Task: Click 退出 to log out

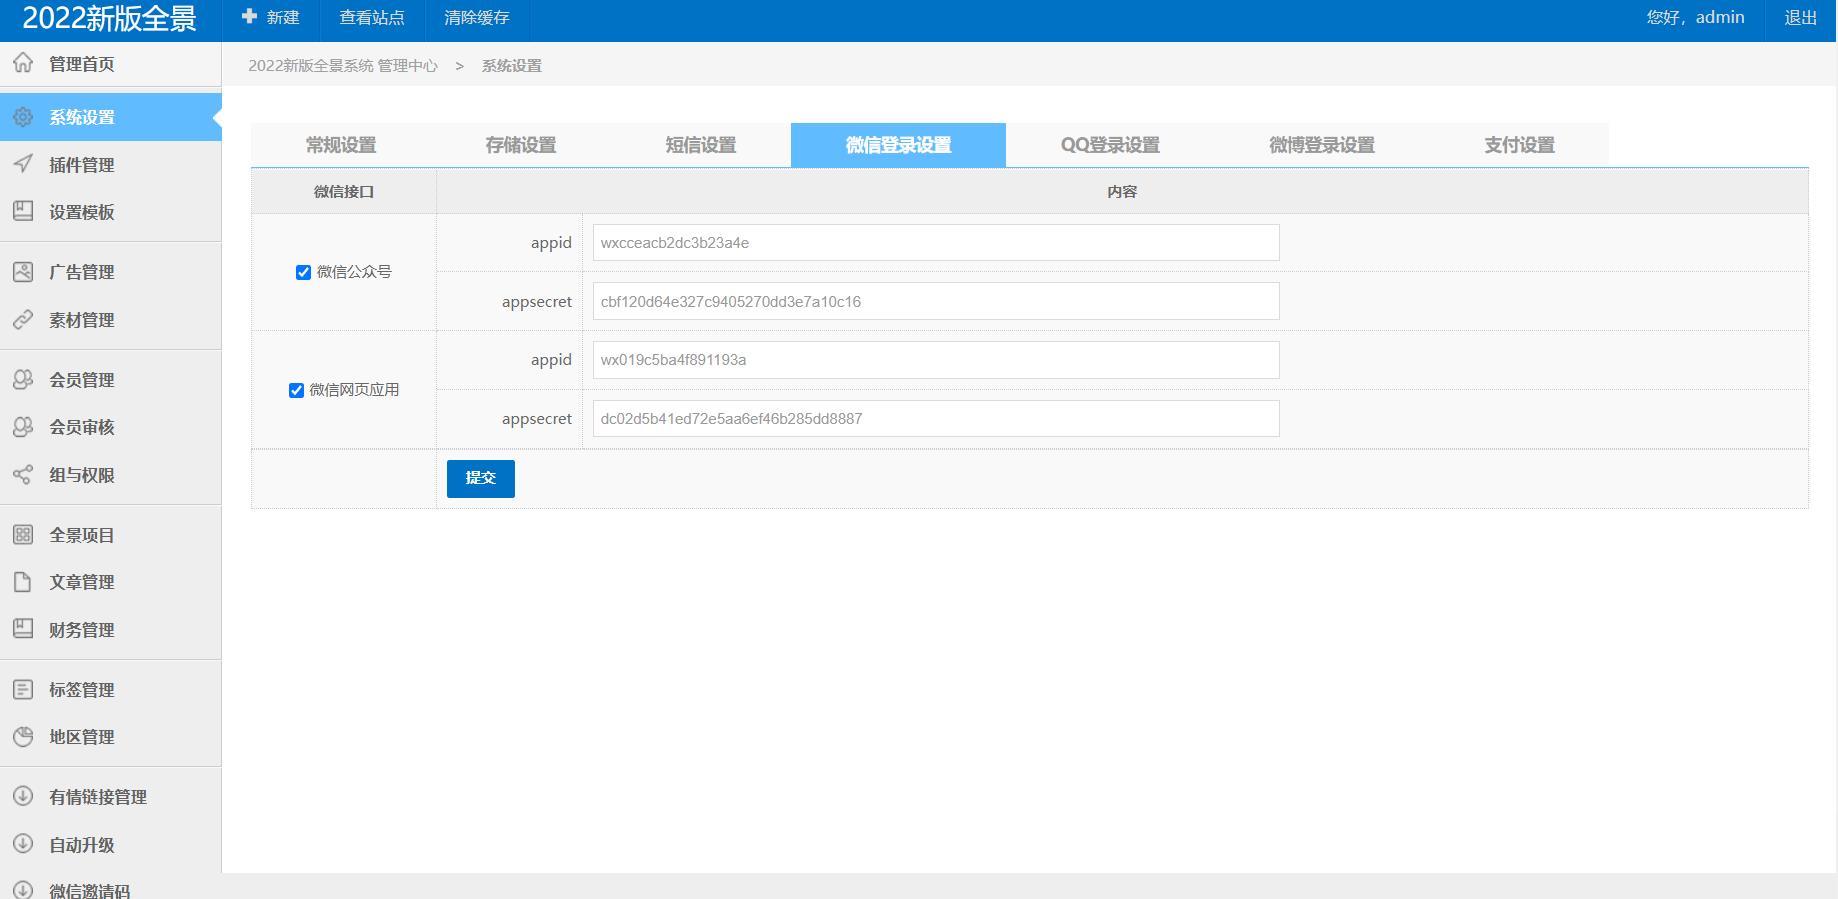Action: pyautogui.click(x=1801, y=18)
